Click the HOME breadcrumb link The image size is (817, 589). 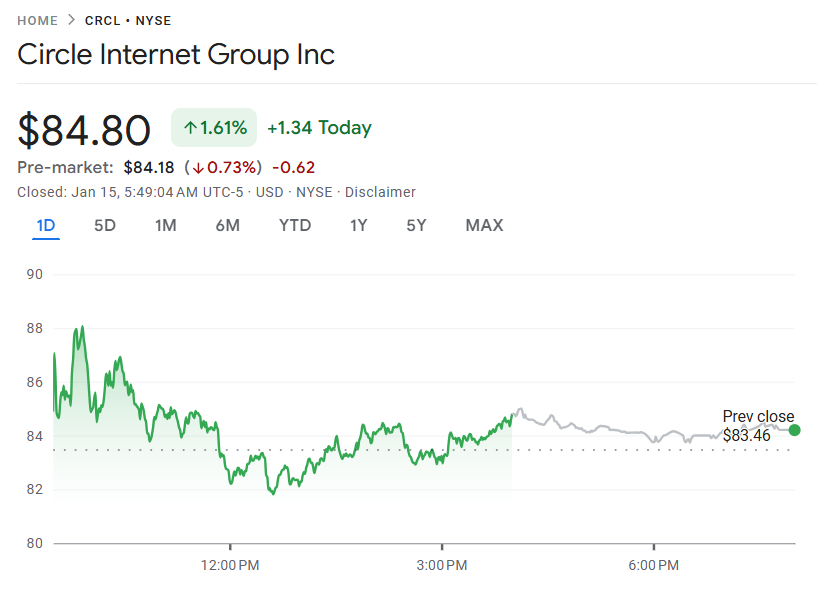point(37,20)
